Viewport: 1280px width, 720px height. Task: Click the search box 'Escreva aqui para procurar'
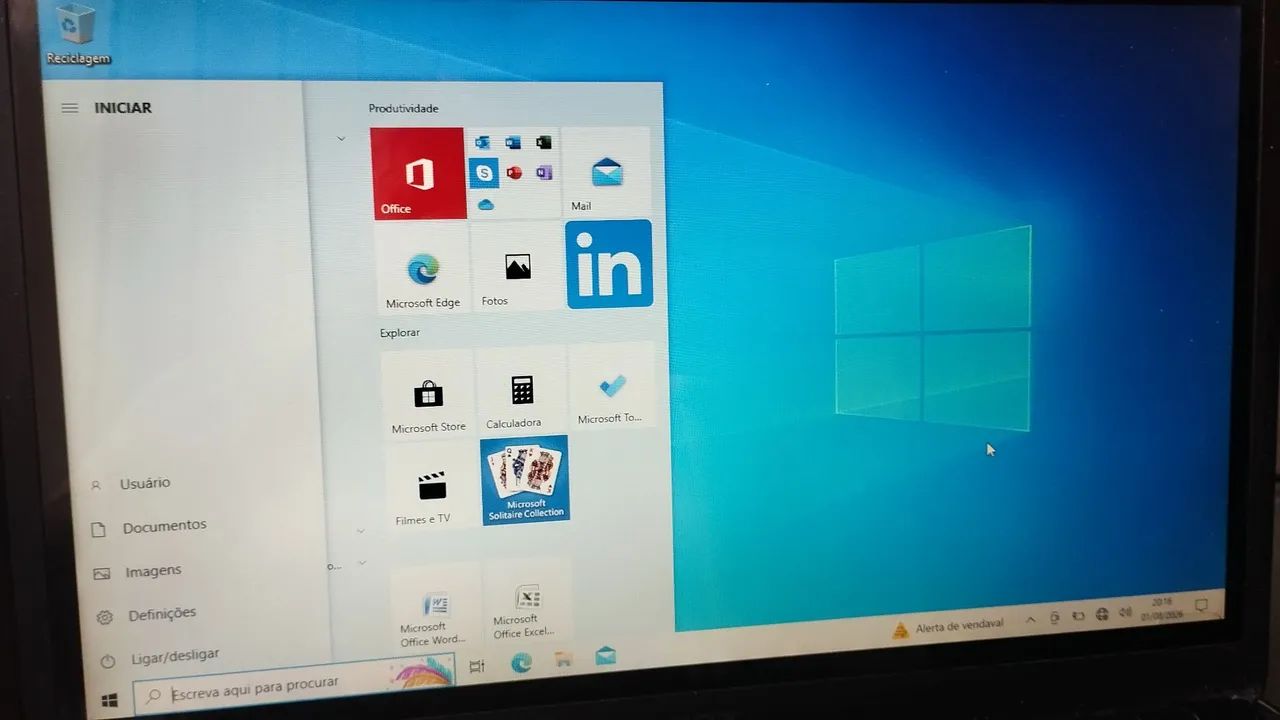click(x=295, y=683)
